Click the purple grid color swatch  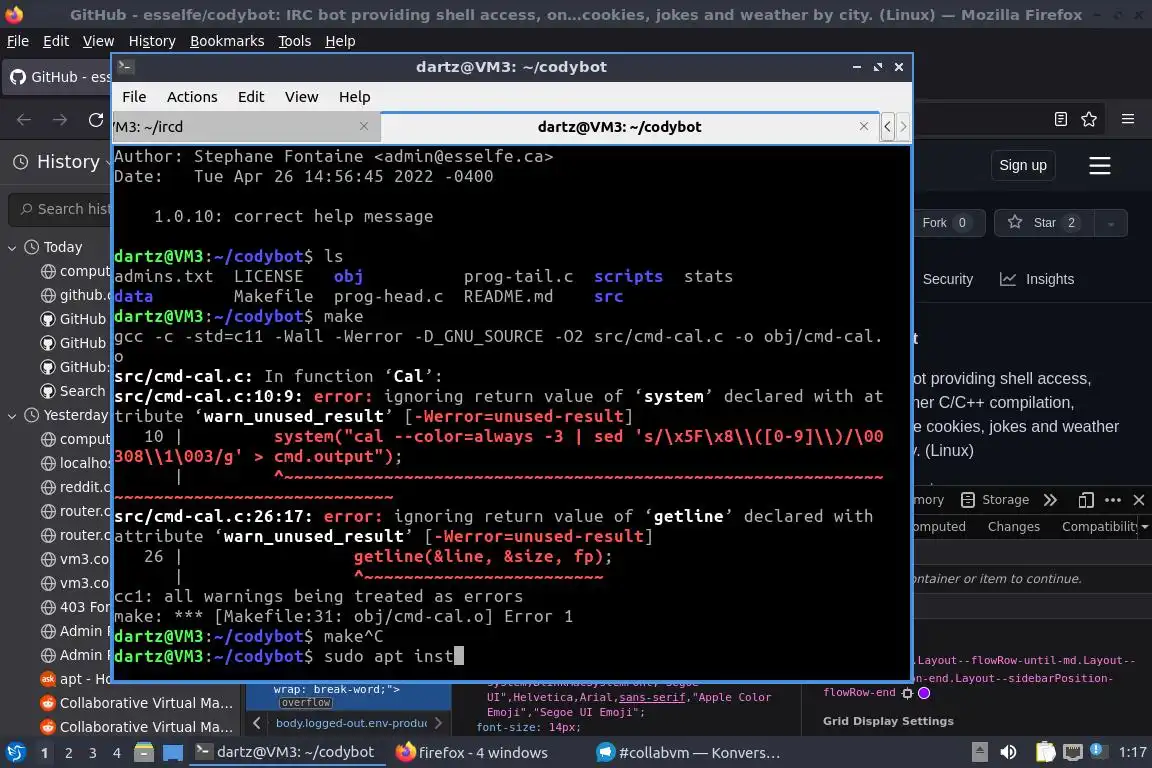click(924, 693)
